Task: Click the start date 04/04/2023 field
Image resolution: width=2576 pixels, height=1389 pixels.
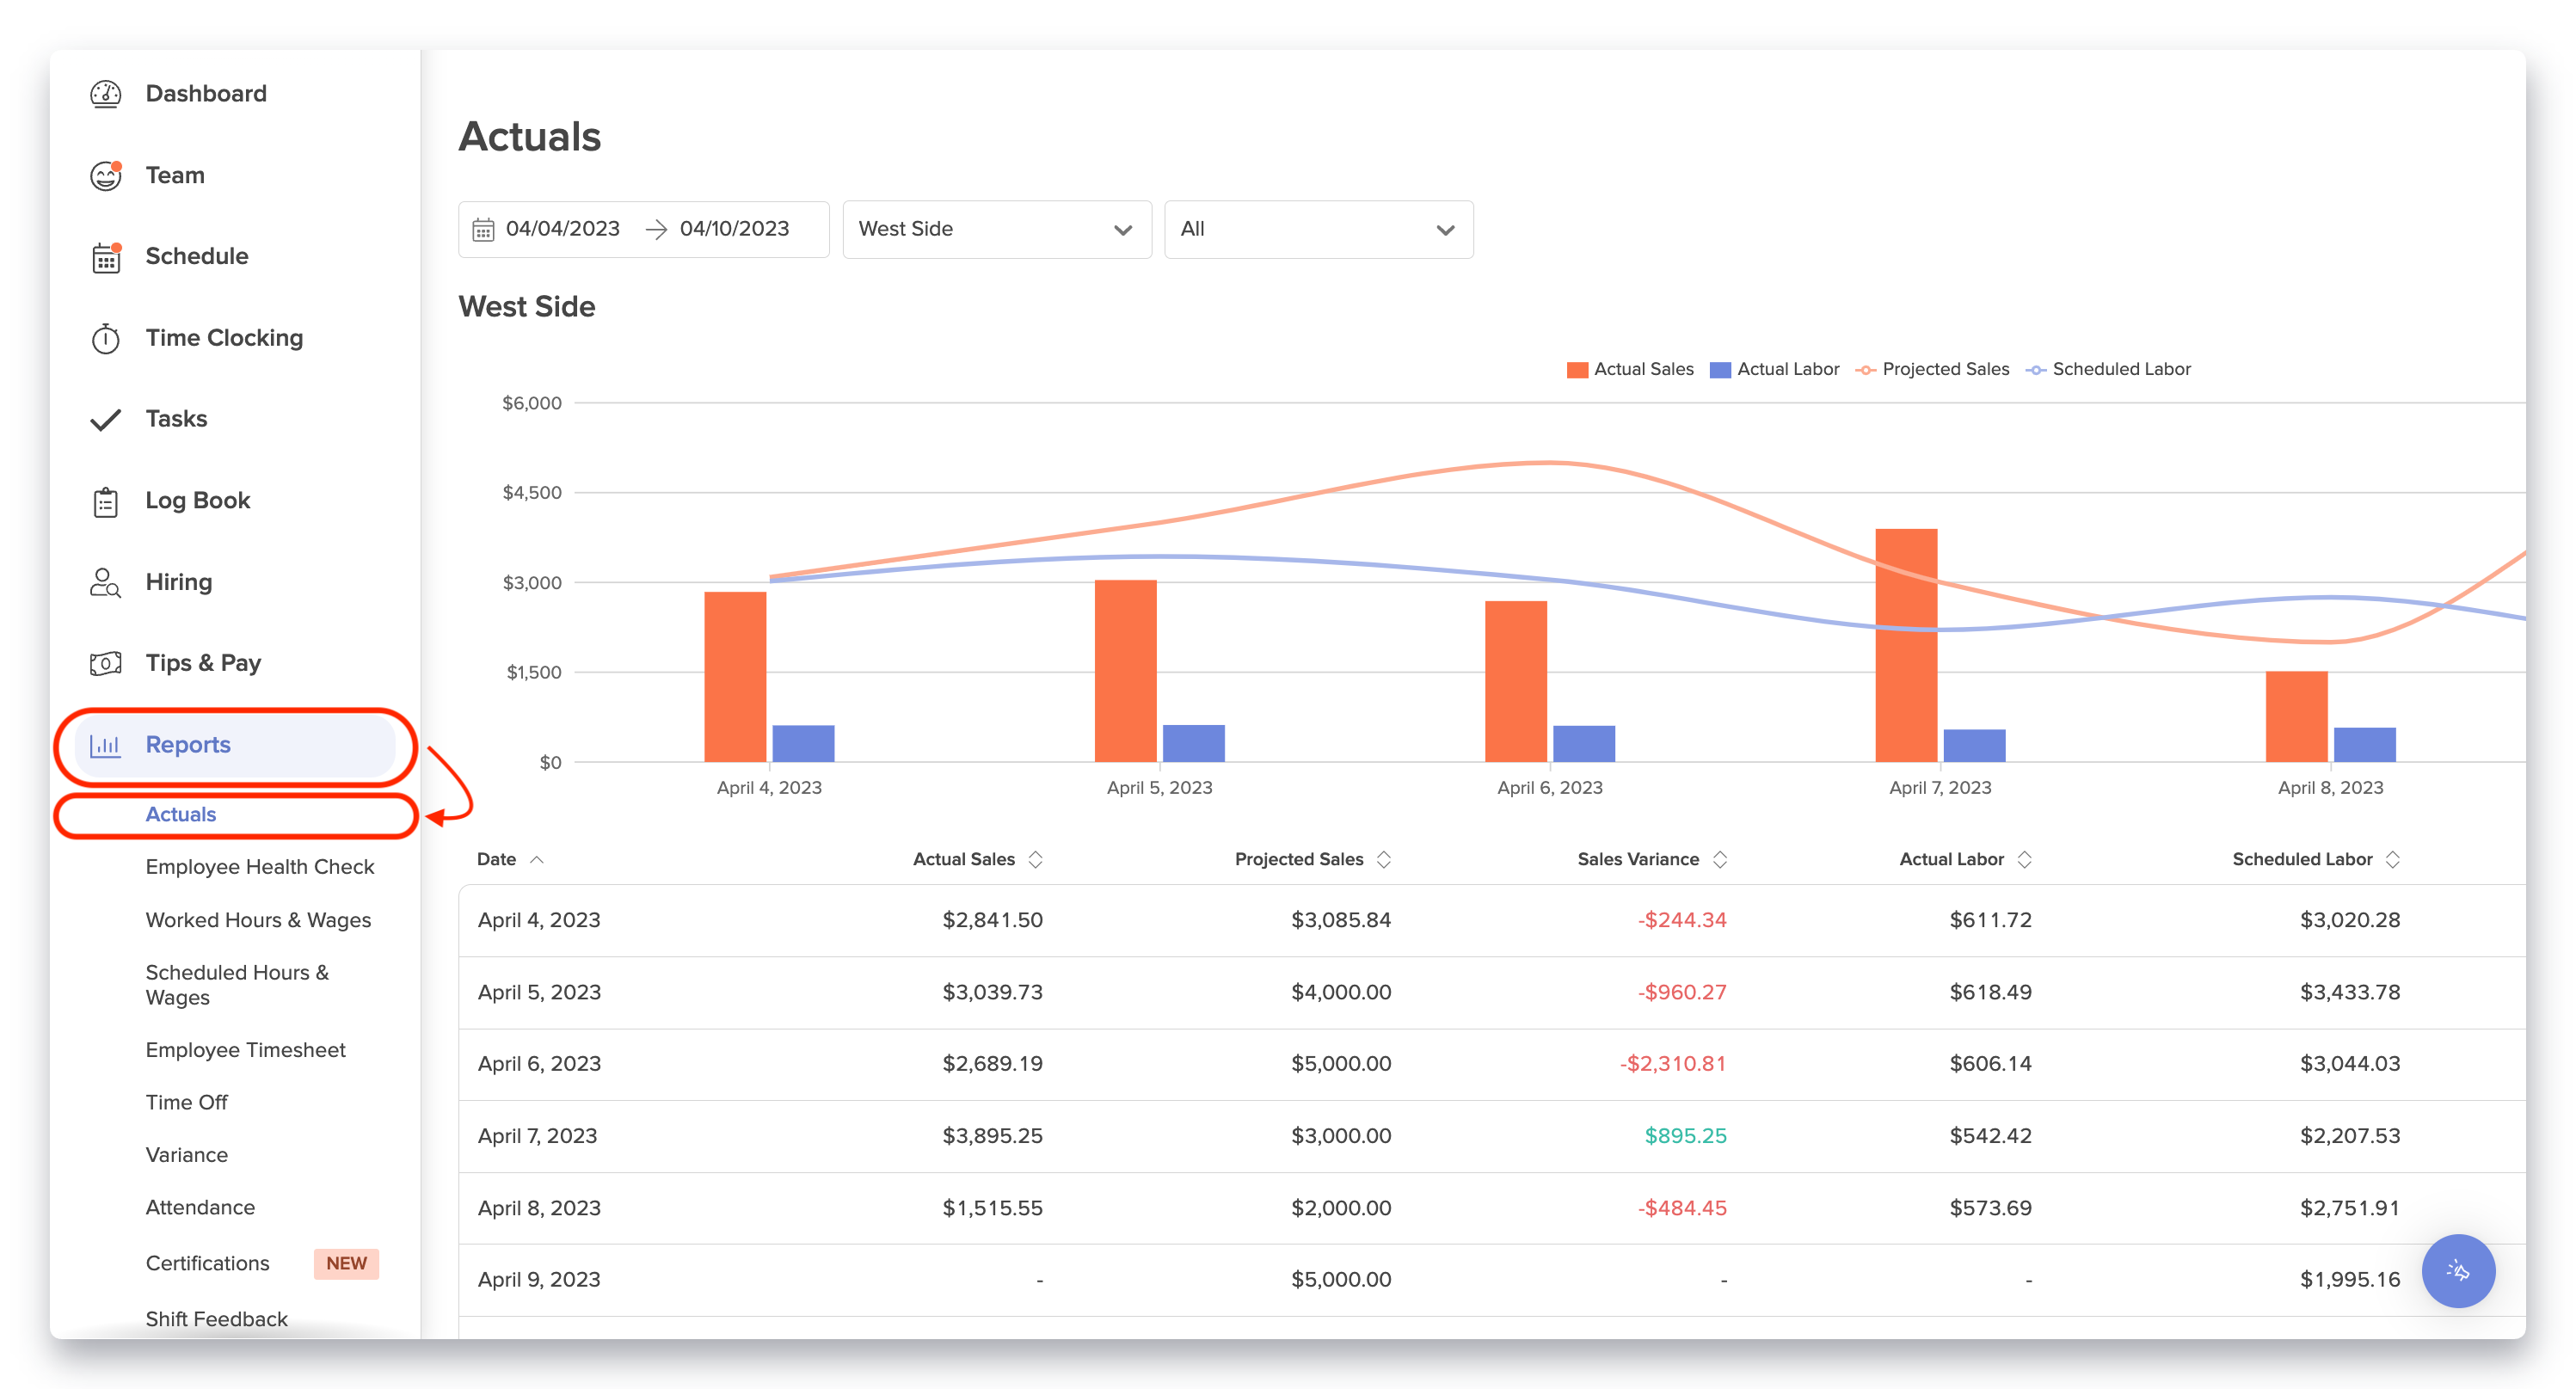Action: click(562, 229)
